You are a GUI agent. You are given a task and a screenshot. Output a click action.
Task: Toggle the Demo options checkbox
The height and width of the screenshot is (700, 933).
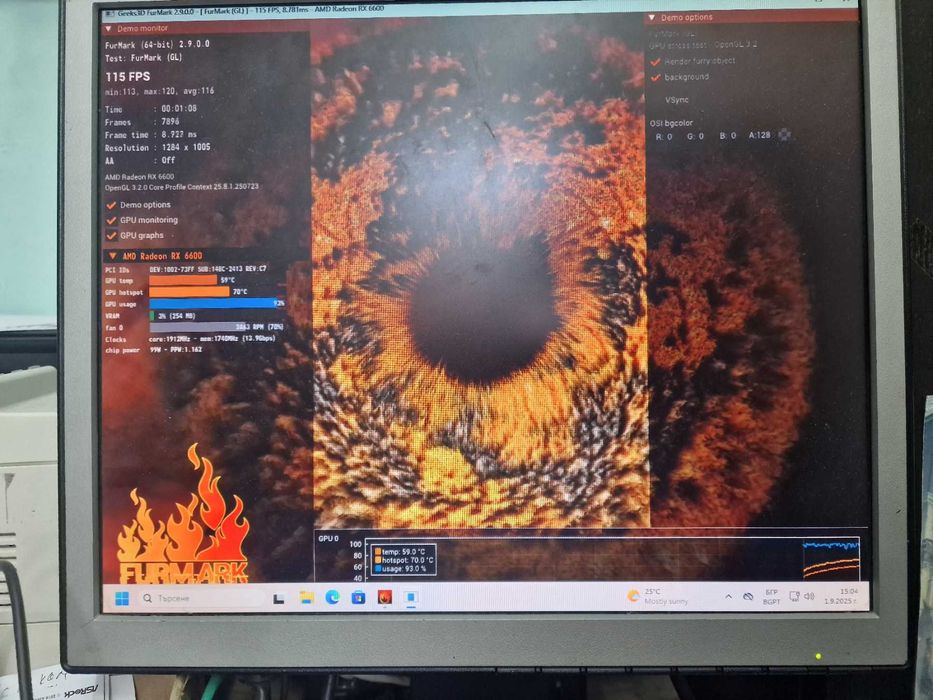point(111,205)
